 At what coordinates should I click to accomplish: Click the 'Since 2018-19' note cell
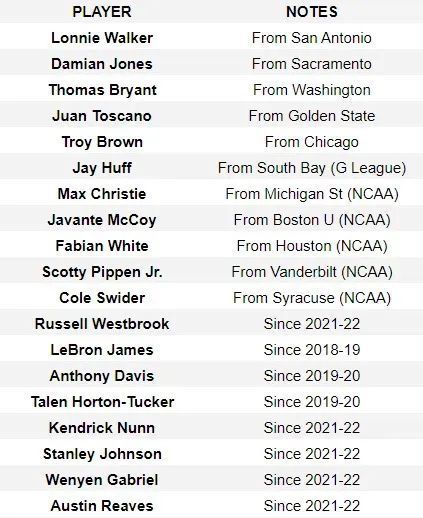(312, 350)
